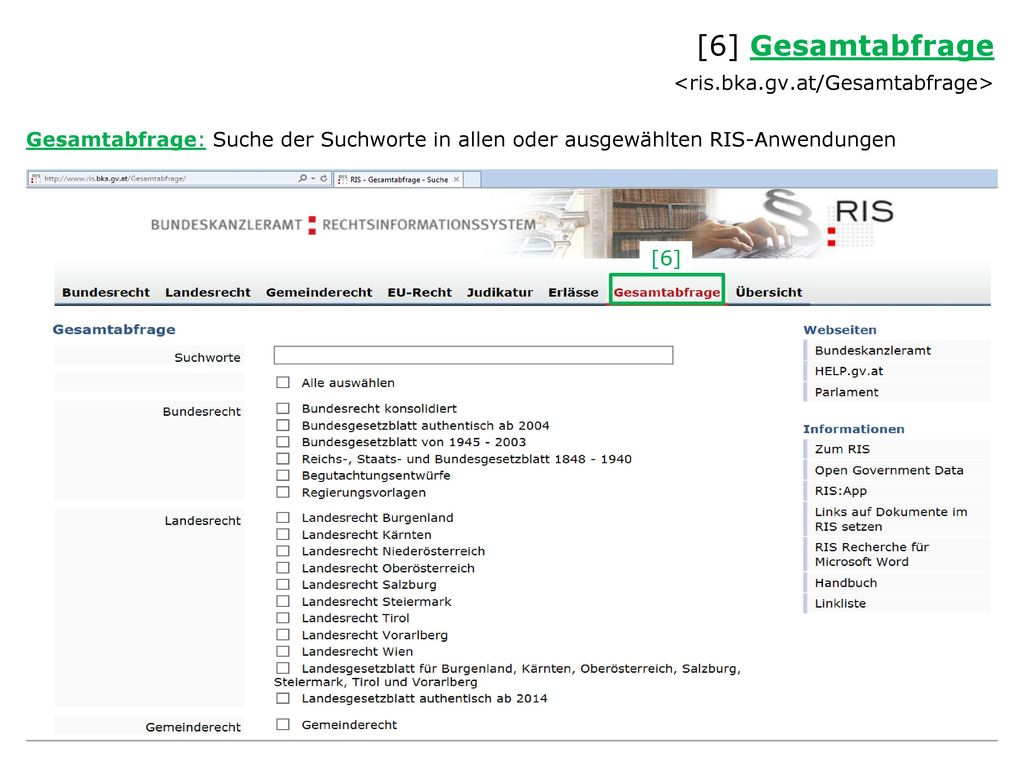Check Landesrecht Steiermark
Screen dimensions: 1024x768
tap(283, 601)
